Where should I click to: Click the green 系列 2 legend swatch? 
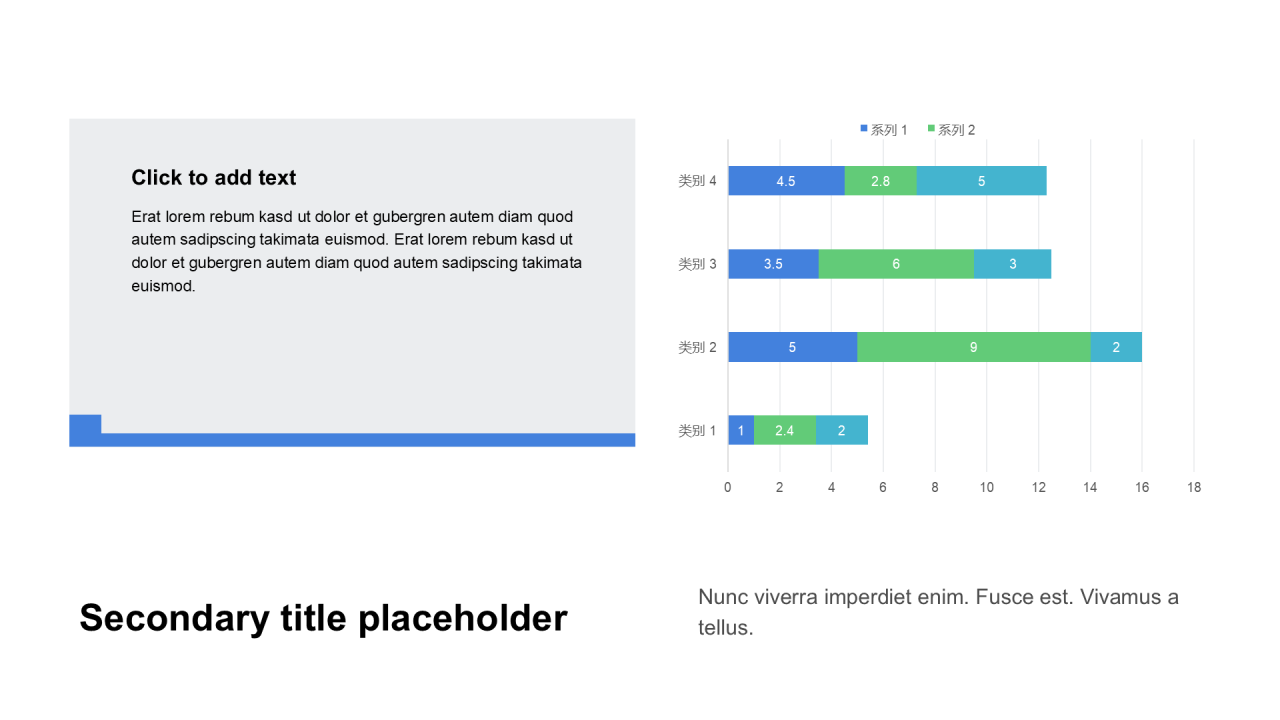point(932,129)
